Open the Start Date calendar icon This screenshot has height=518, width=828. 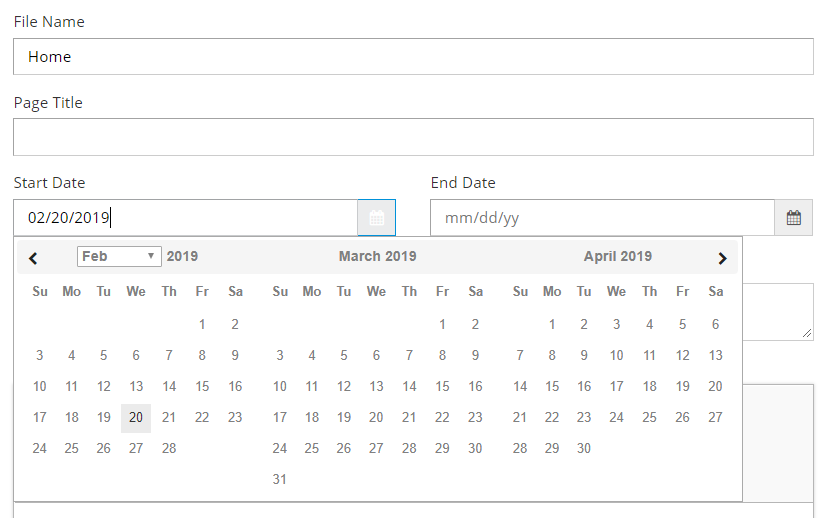(376, 218)
